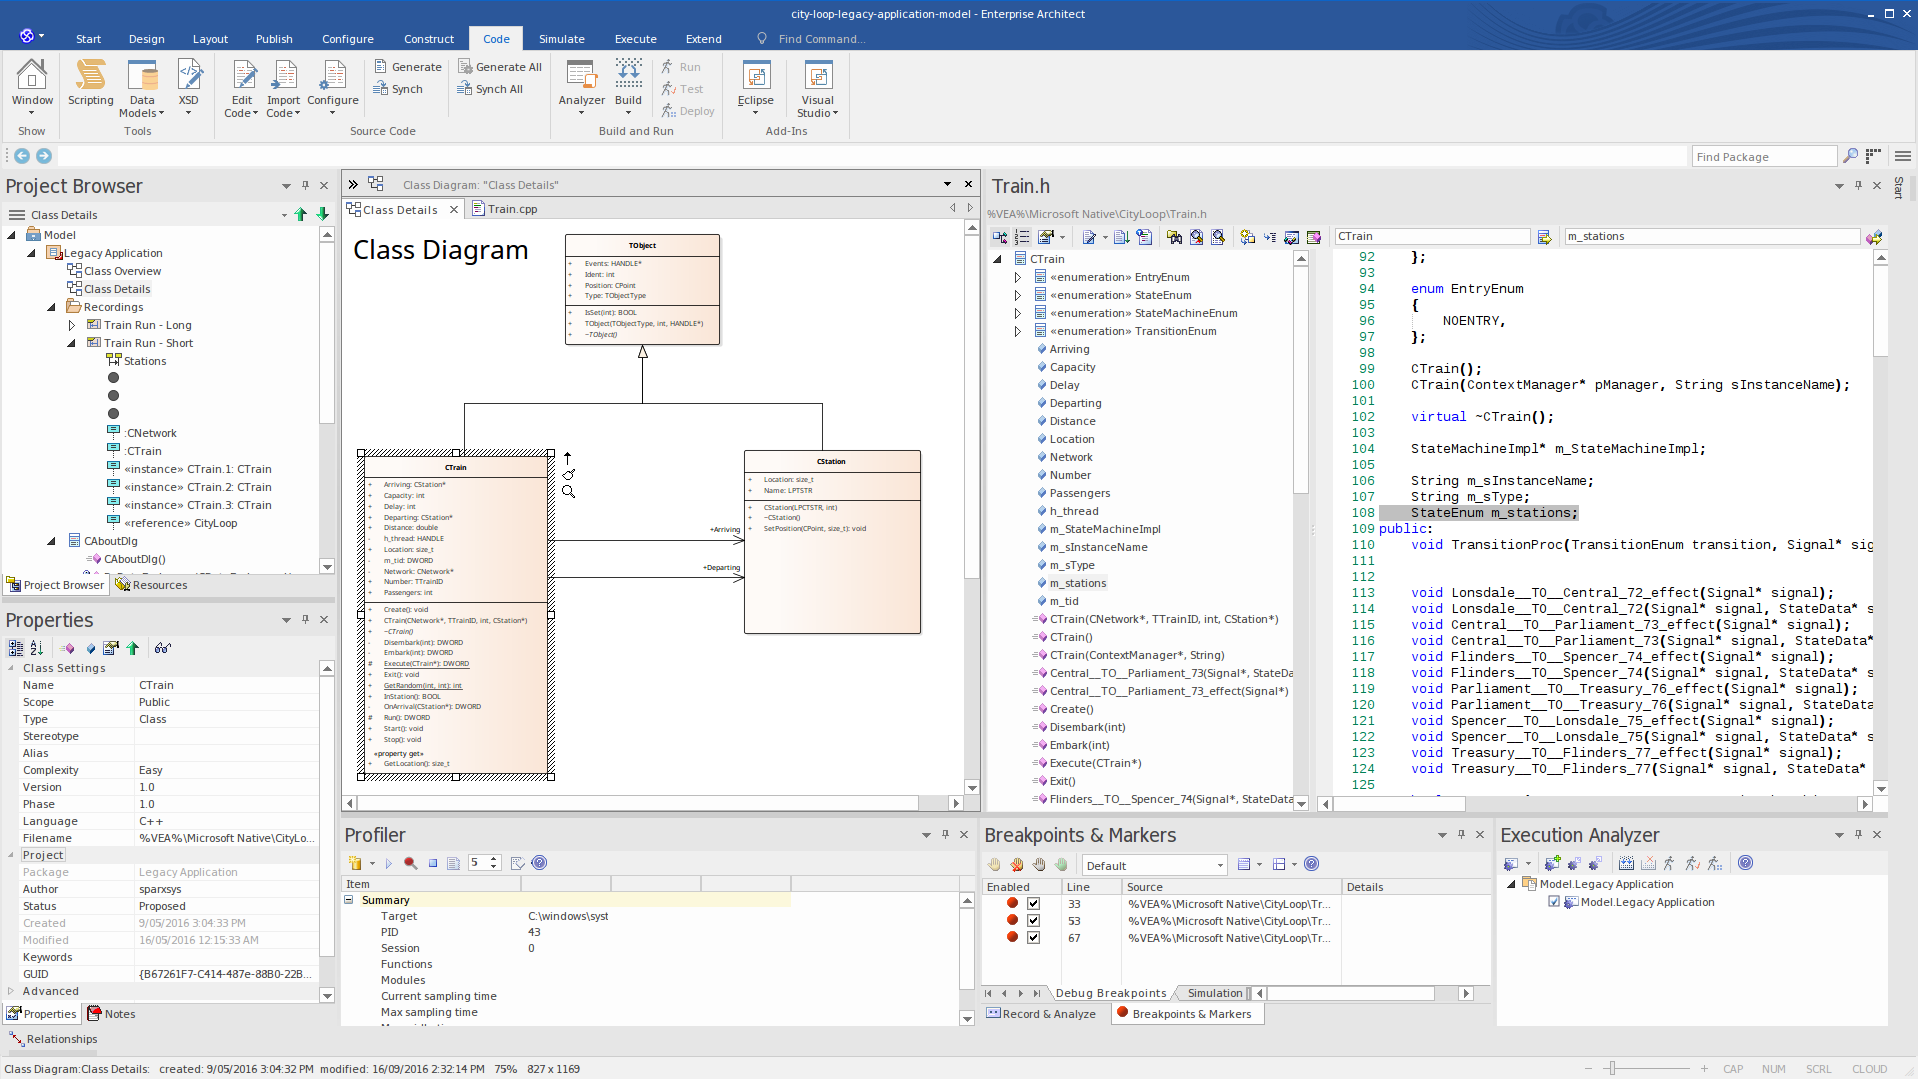Select the Record & Analyze tab
The image size is (1918, 1079).
(x=1041, y=1014)
